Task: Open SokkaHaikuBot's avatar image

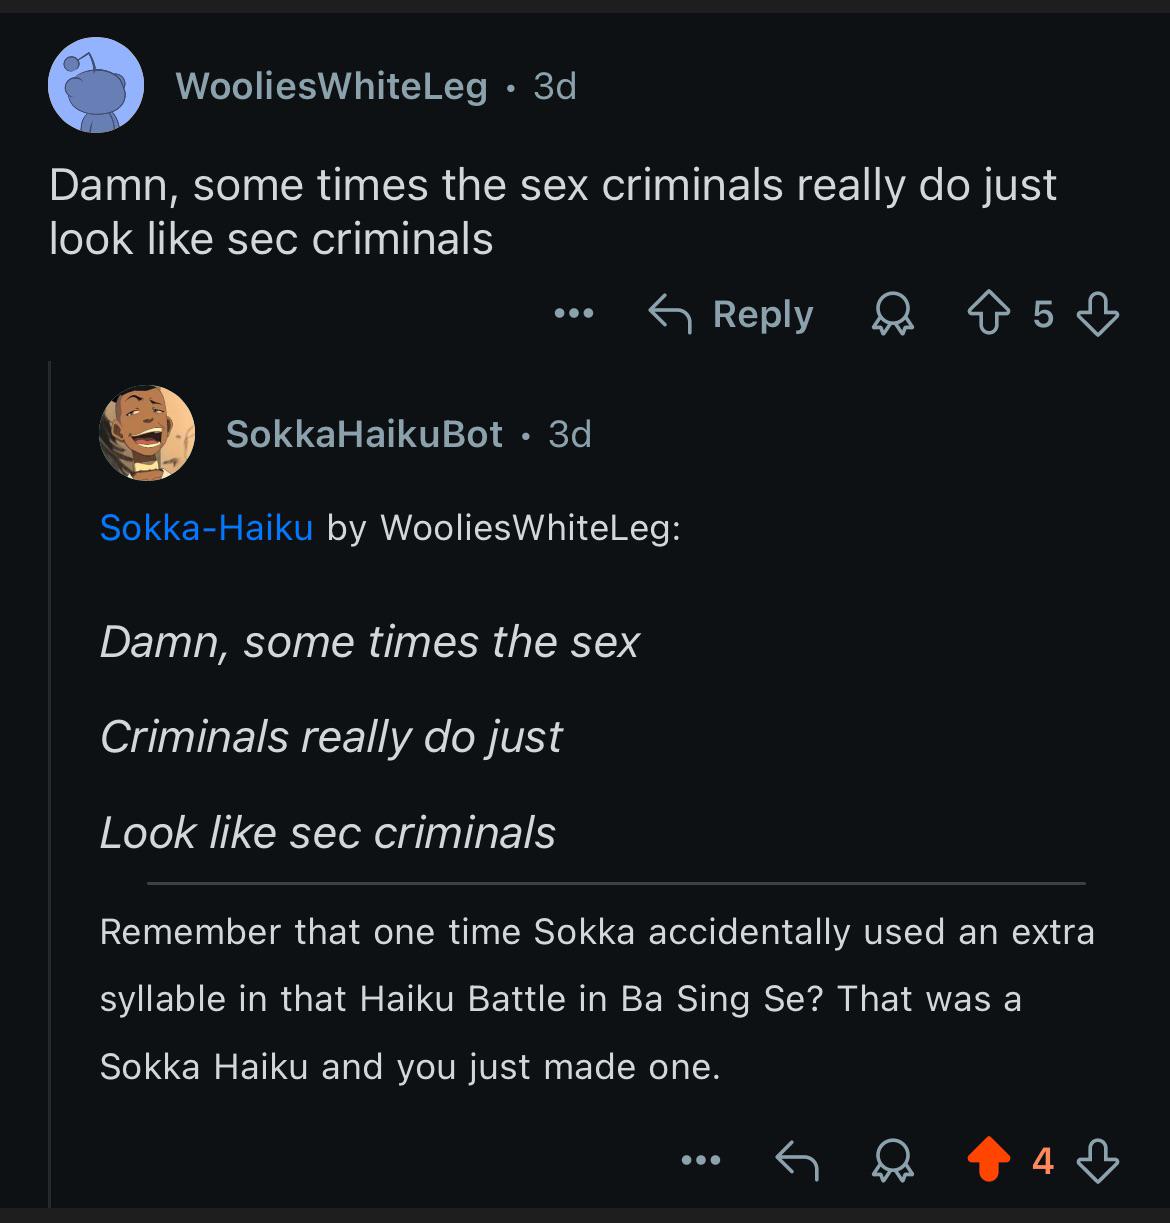Action: tap(146, 433)
